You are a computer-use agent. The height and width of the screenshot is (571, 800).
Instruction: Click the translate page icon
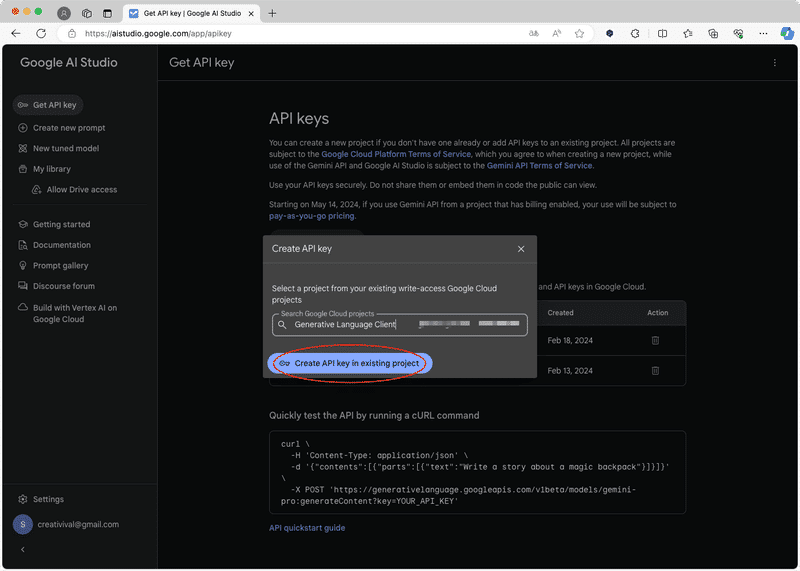(534, 34)
